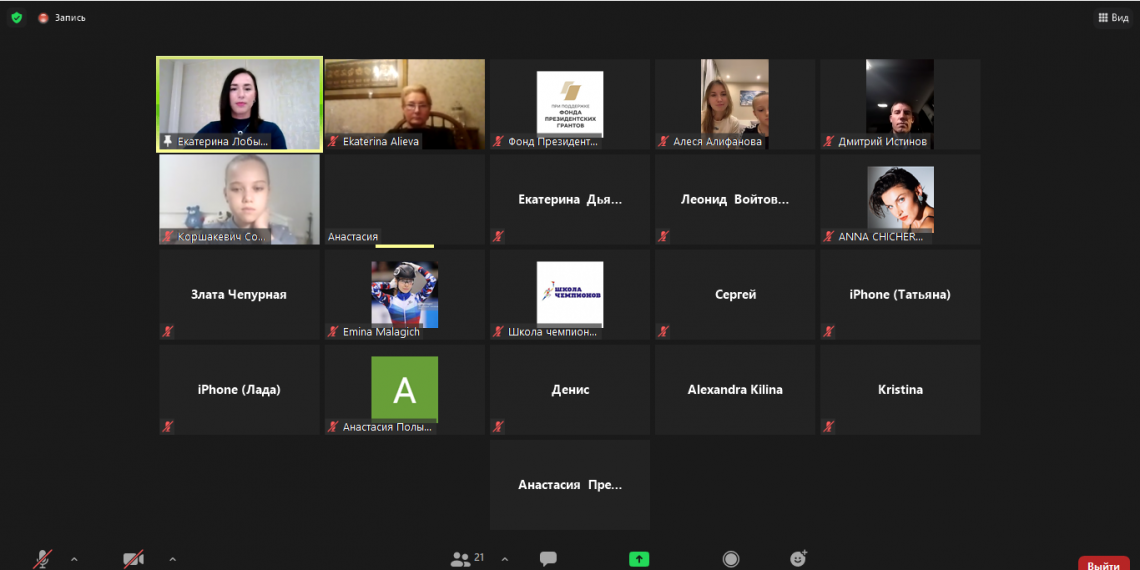
Task: Click muted mic icon on Дмитрий Истинов tile
Action: point(828,142)
